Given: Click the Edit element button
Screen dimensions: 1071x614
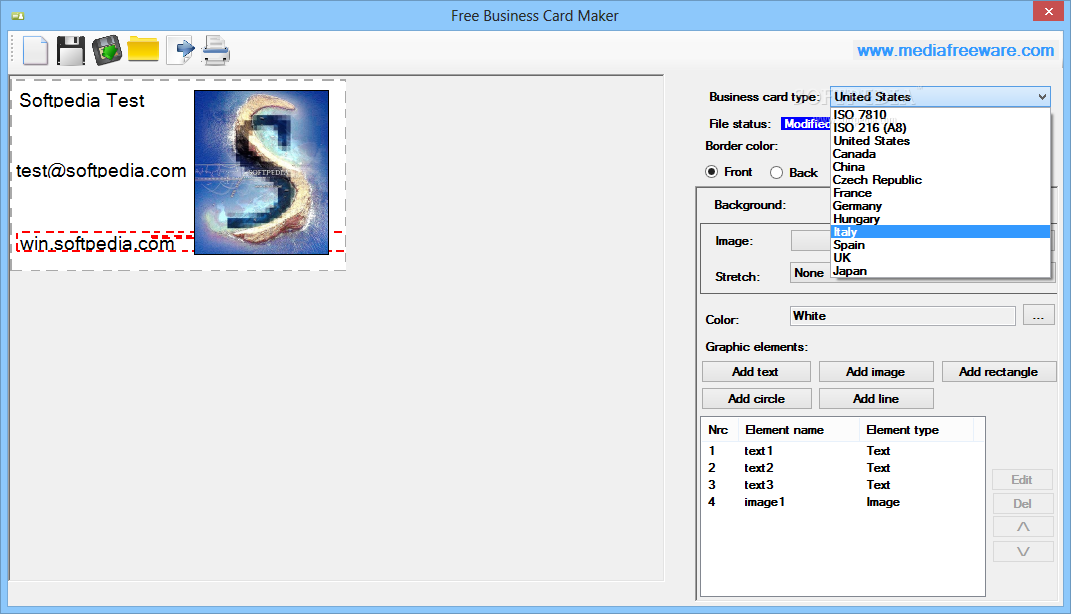Looking at the screenshot, I should [1023, 479].
